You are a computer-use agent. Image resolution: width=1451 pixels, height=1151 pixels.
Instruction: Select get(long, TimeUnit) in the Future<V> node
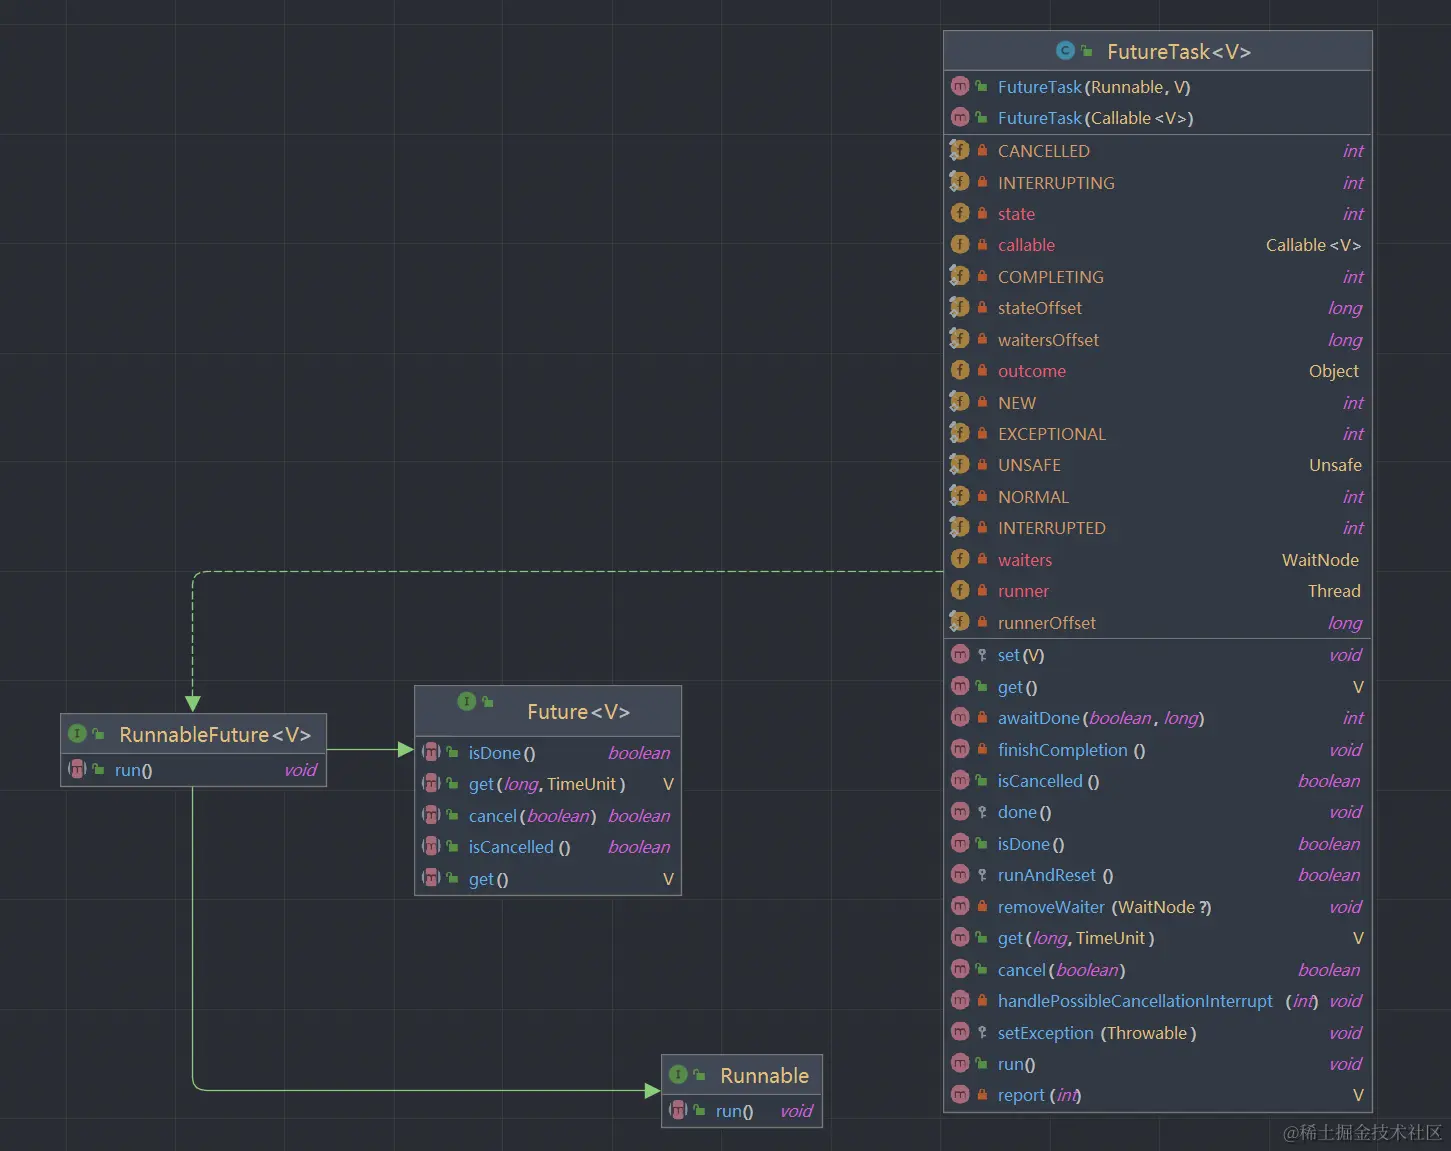click(547, 784)
